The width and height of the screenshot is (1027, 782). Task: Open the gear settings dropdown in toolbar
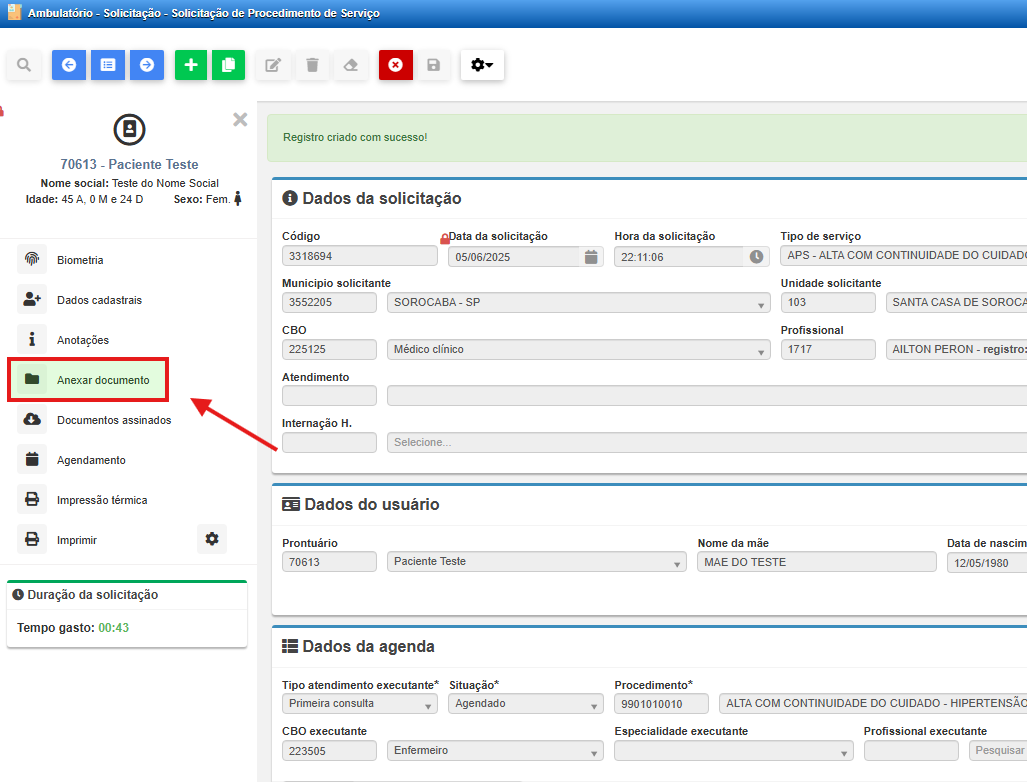click(x=482, y=65)
